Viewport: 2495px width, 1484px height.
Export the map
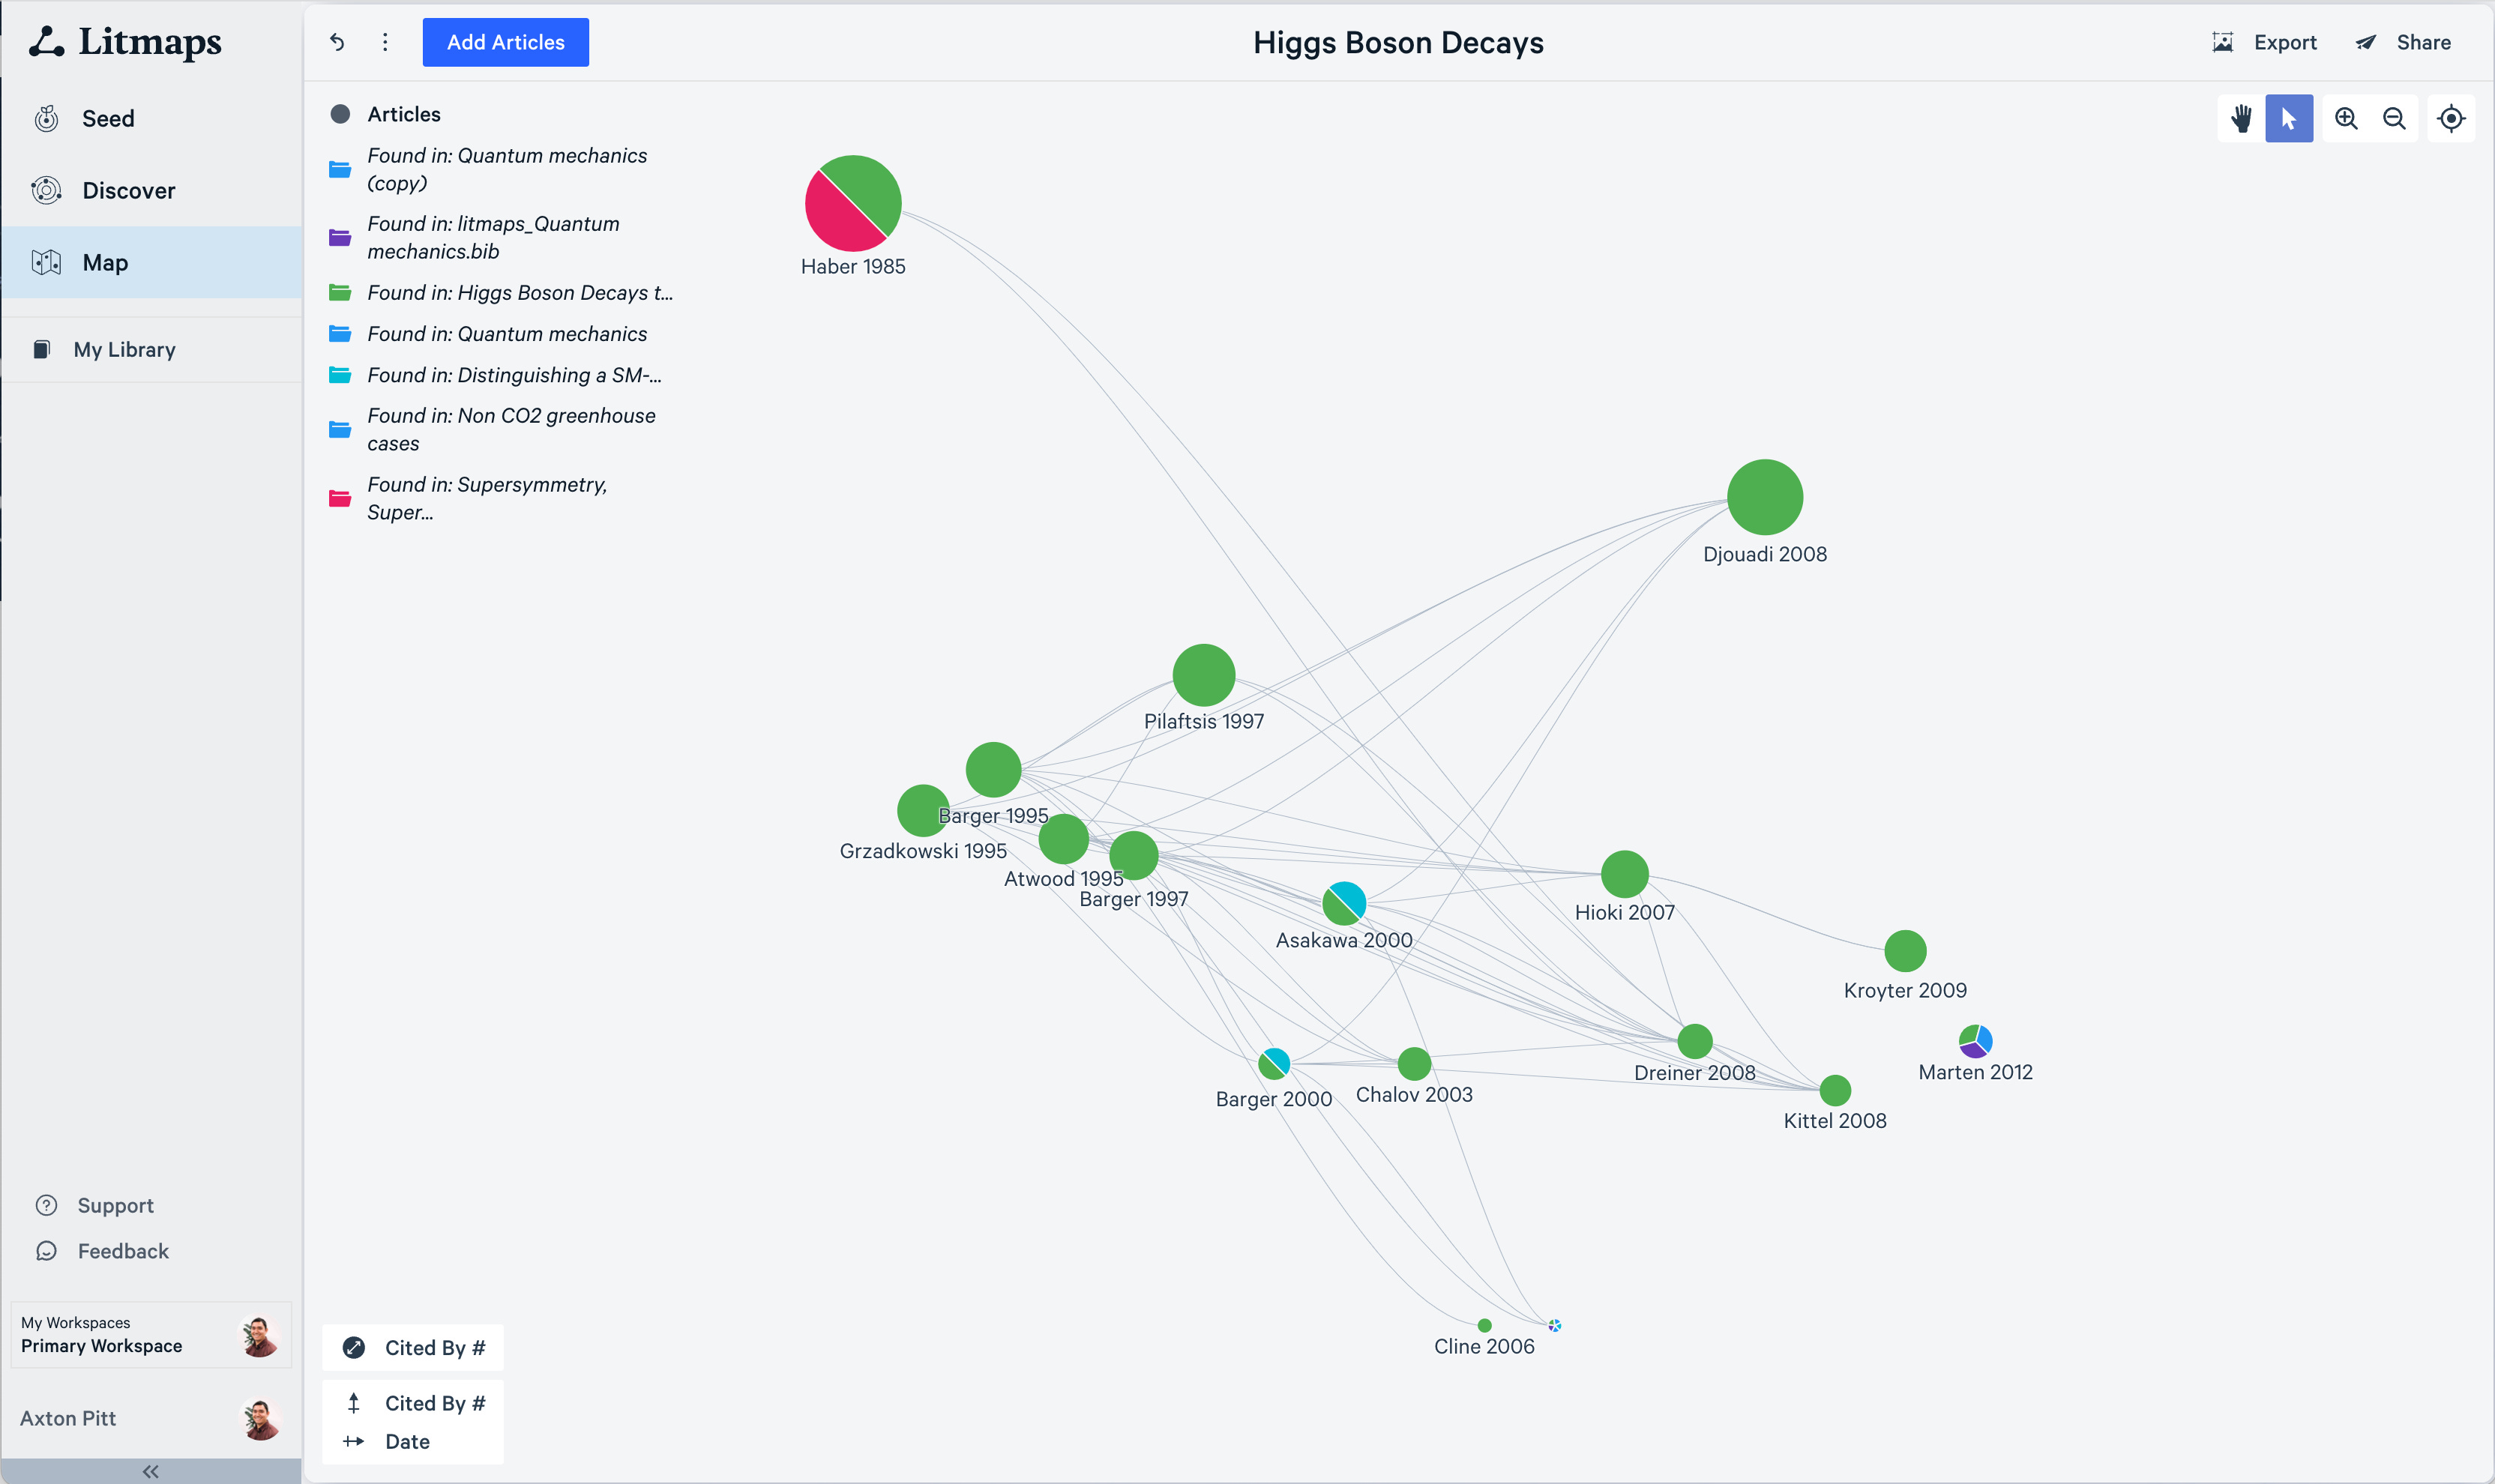(2264, 42)
